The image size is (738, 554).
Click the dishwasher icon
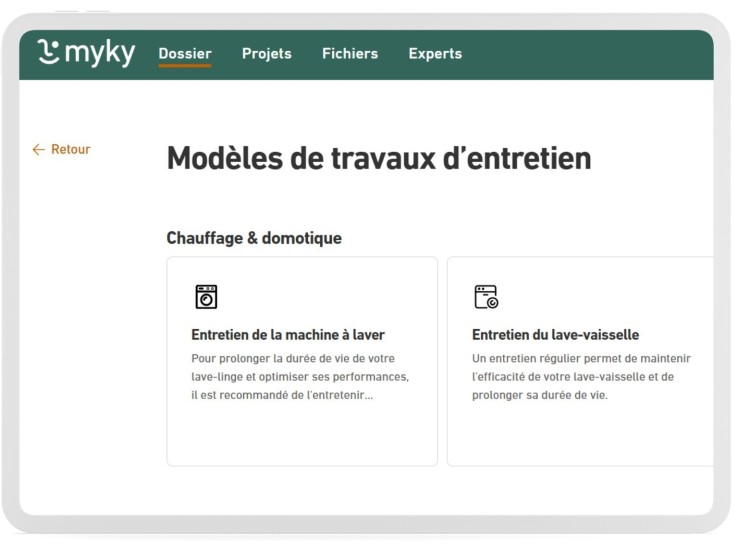[486, 297]
